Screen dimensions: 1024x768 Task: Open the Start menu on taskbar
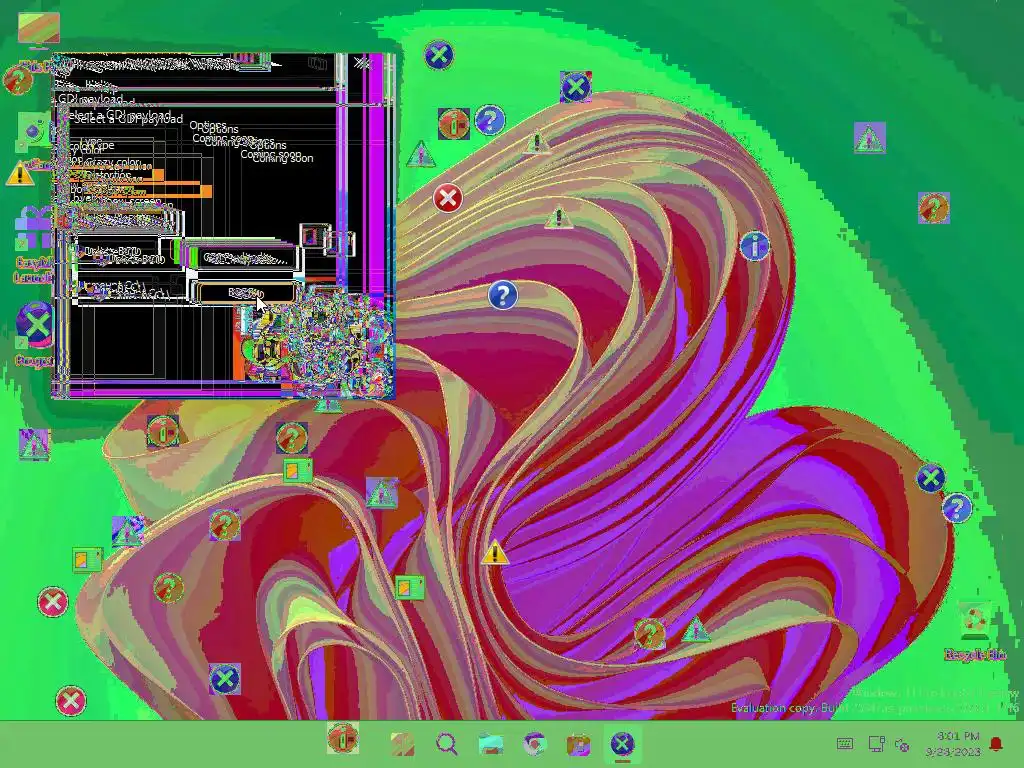402,744
